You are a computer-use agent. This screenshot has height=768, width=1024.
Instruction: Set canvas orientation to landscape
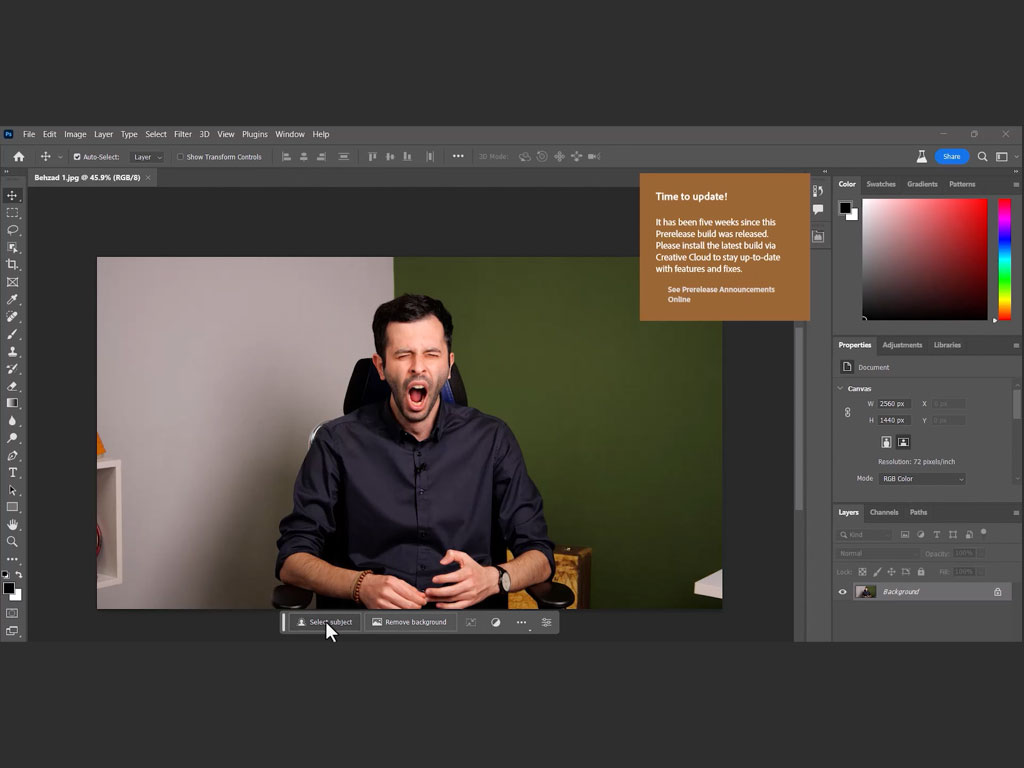(903, 442)
